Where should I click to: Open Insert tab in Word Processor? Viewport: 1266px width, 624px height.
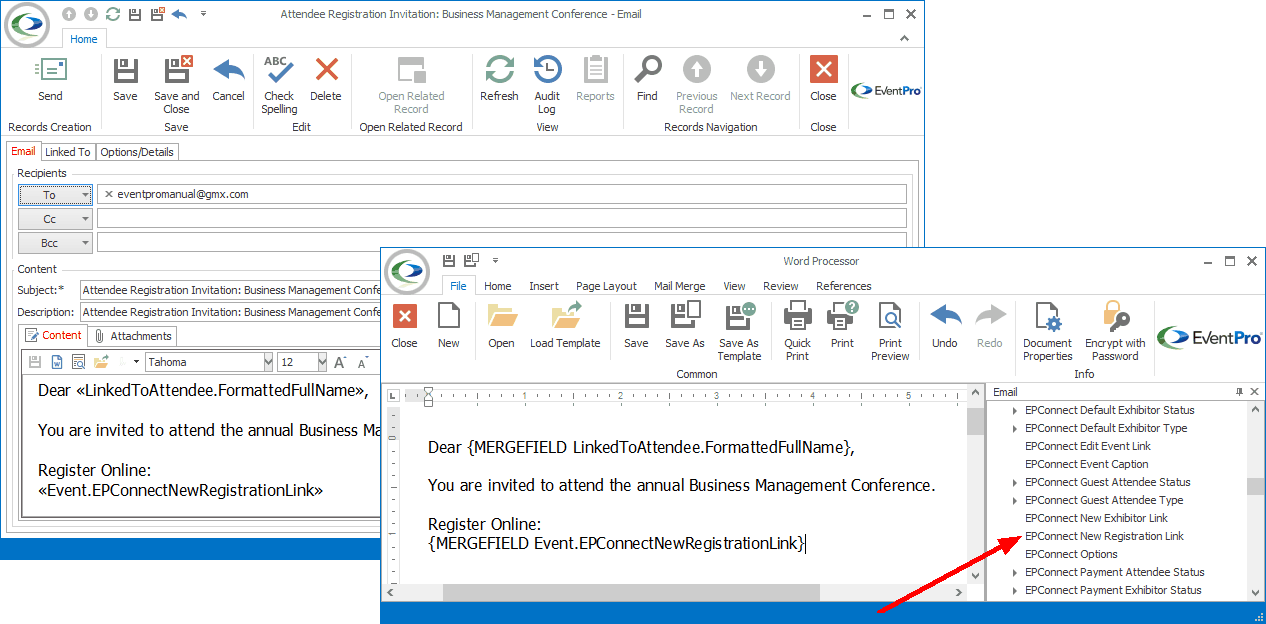pos(544,286)
